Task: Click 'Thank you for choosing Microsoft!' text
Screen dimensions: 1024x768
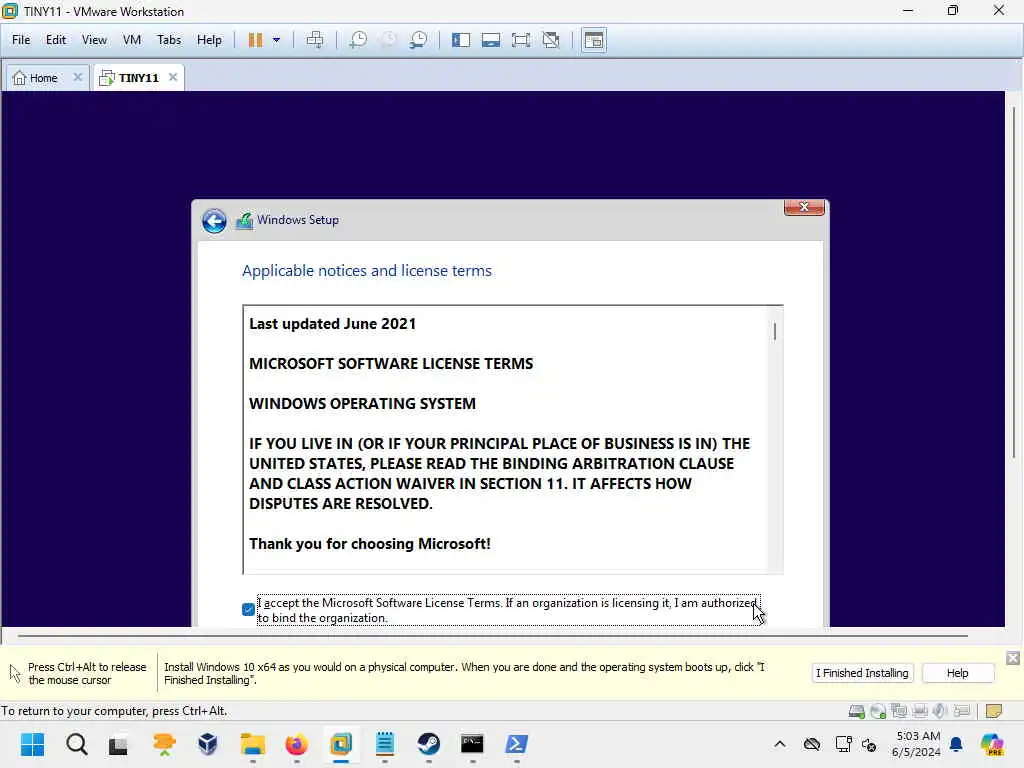Action: 370,544
